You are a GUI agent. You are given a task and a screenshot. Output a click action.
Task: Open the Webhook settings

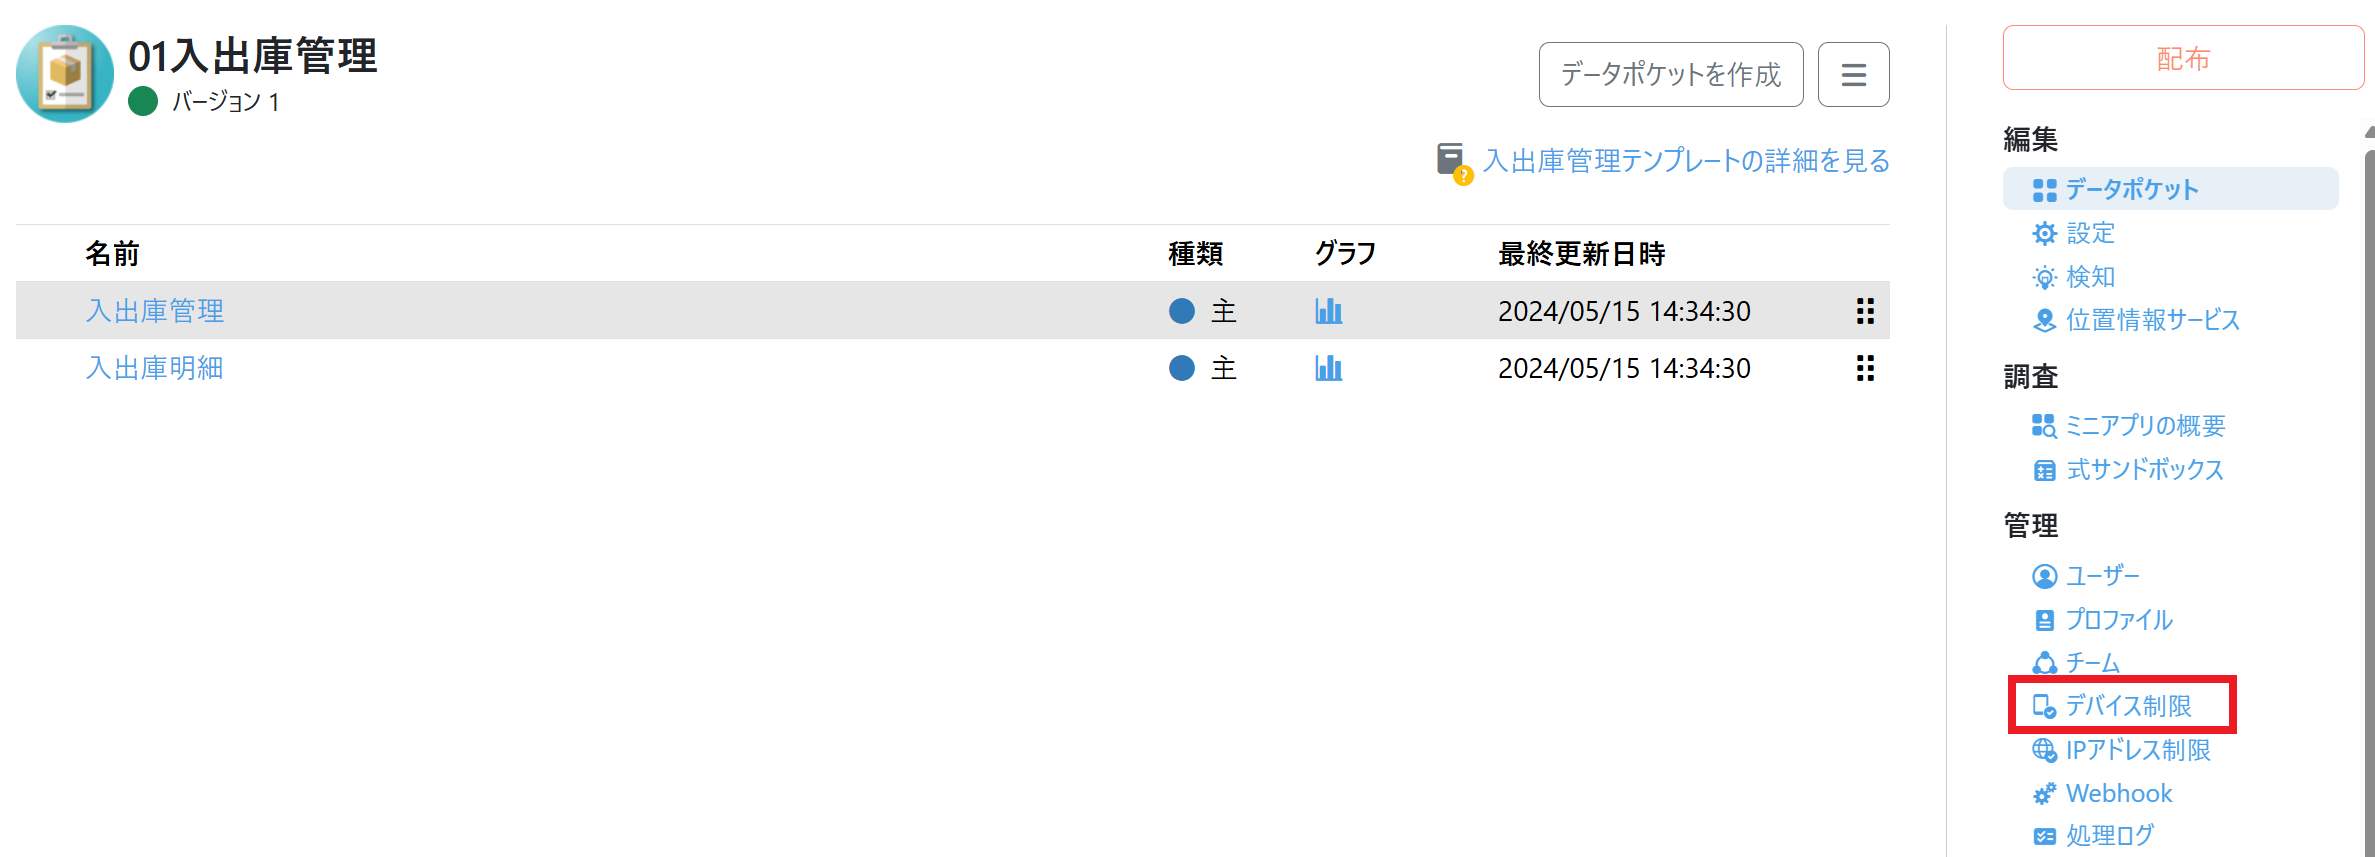(2118, 793)
